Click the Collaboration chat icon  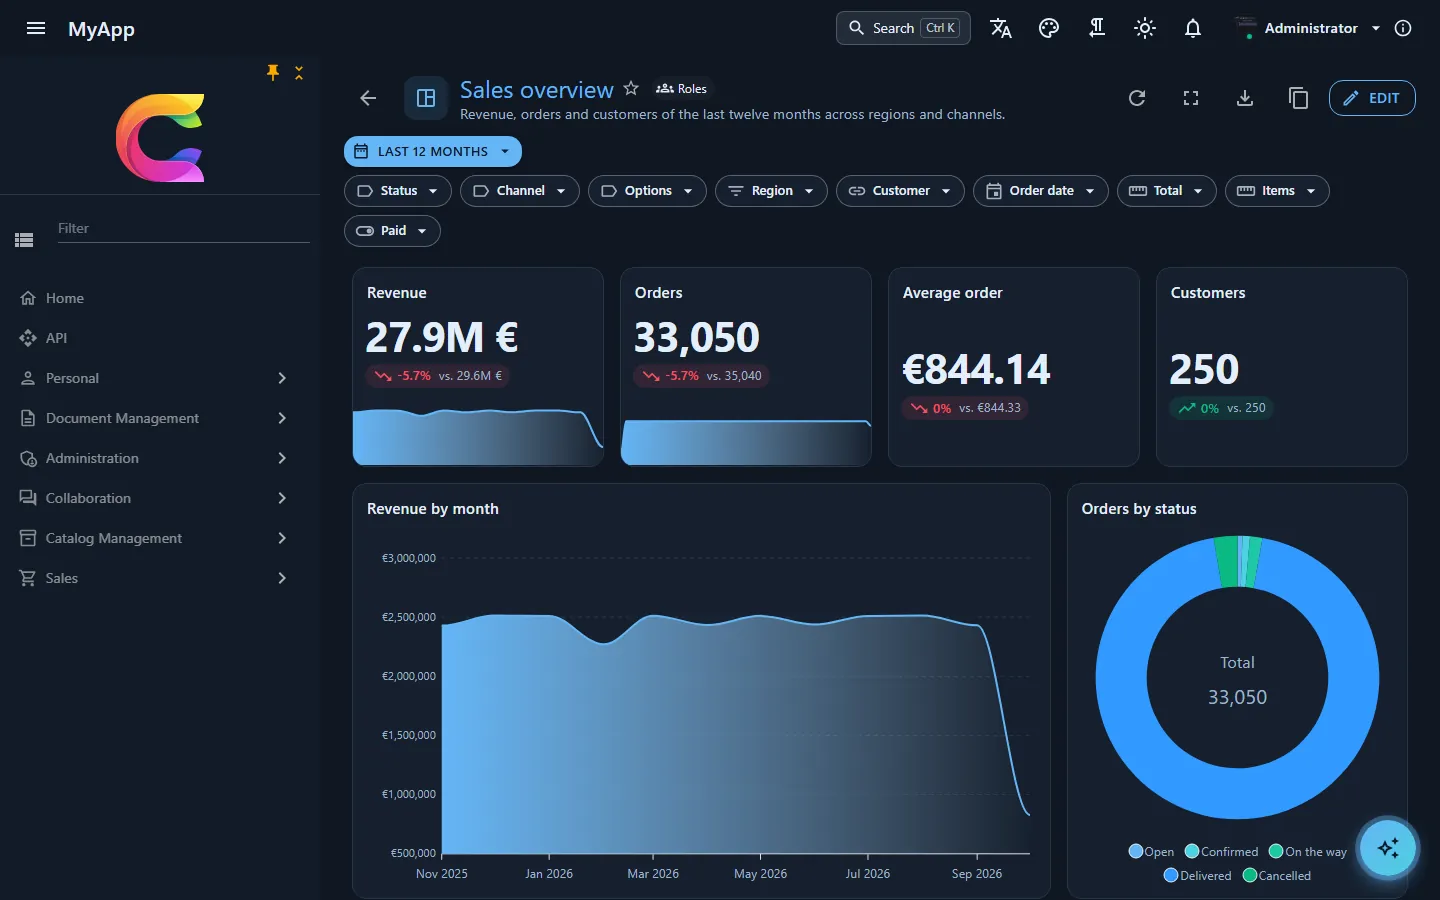coord(28,498)
